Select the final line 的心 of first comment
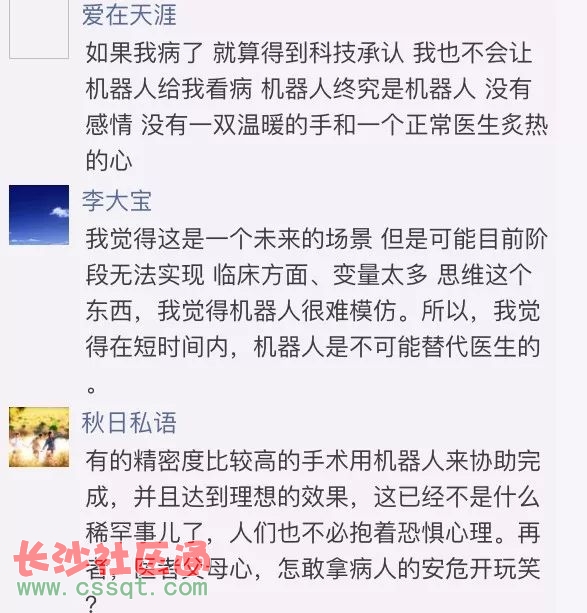The image size is (587, 613). tap(109, 160)
